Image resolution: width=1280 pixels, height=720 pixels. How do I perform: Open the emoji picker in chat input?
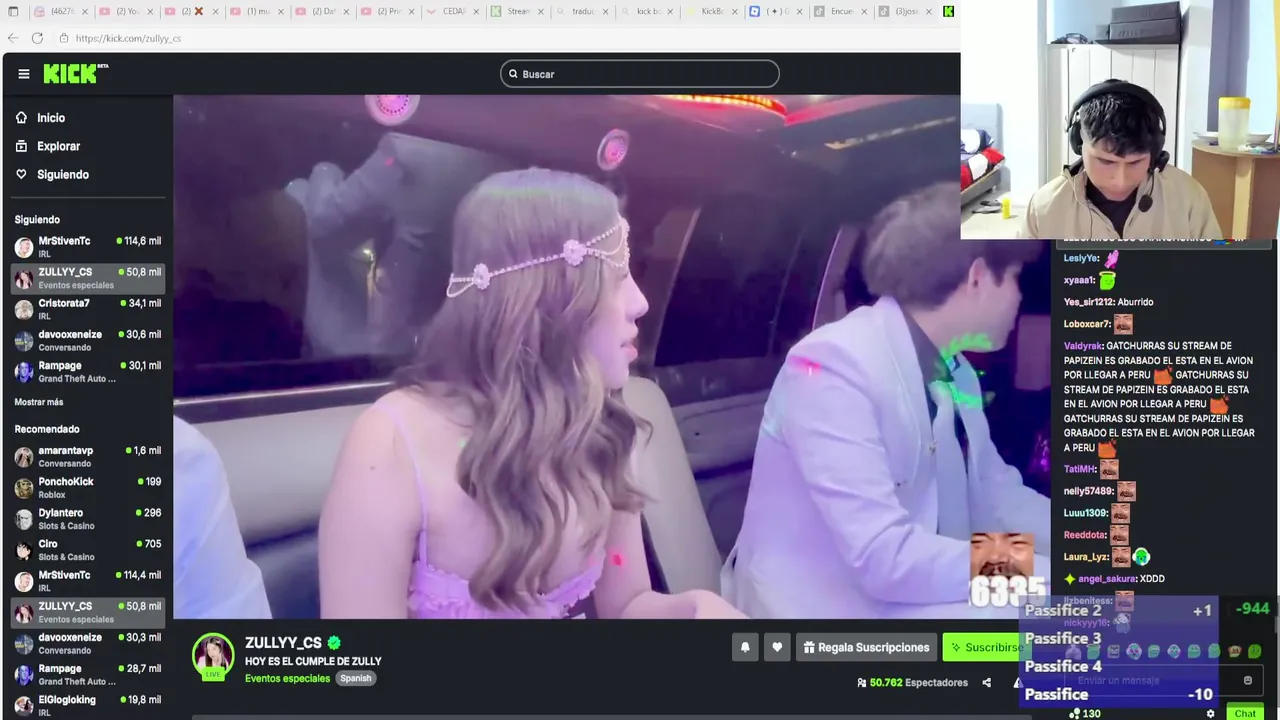tap(1247, 680)
